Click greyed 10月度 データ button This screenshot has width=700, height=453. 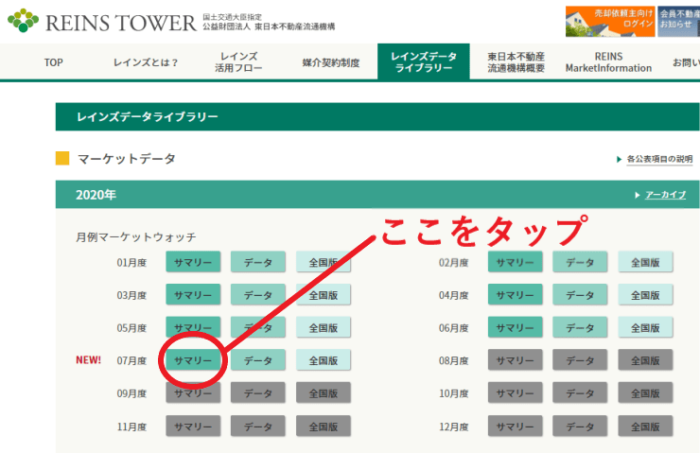click(580, 393)
